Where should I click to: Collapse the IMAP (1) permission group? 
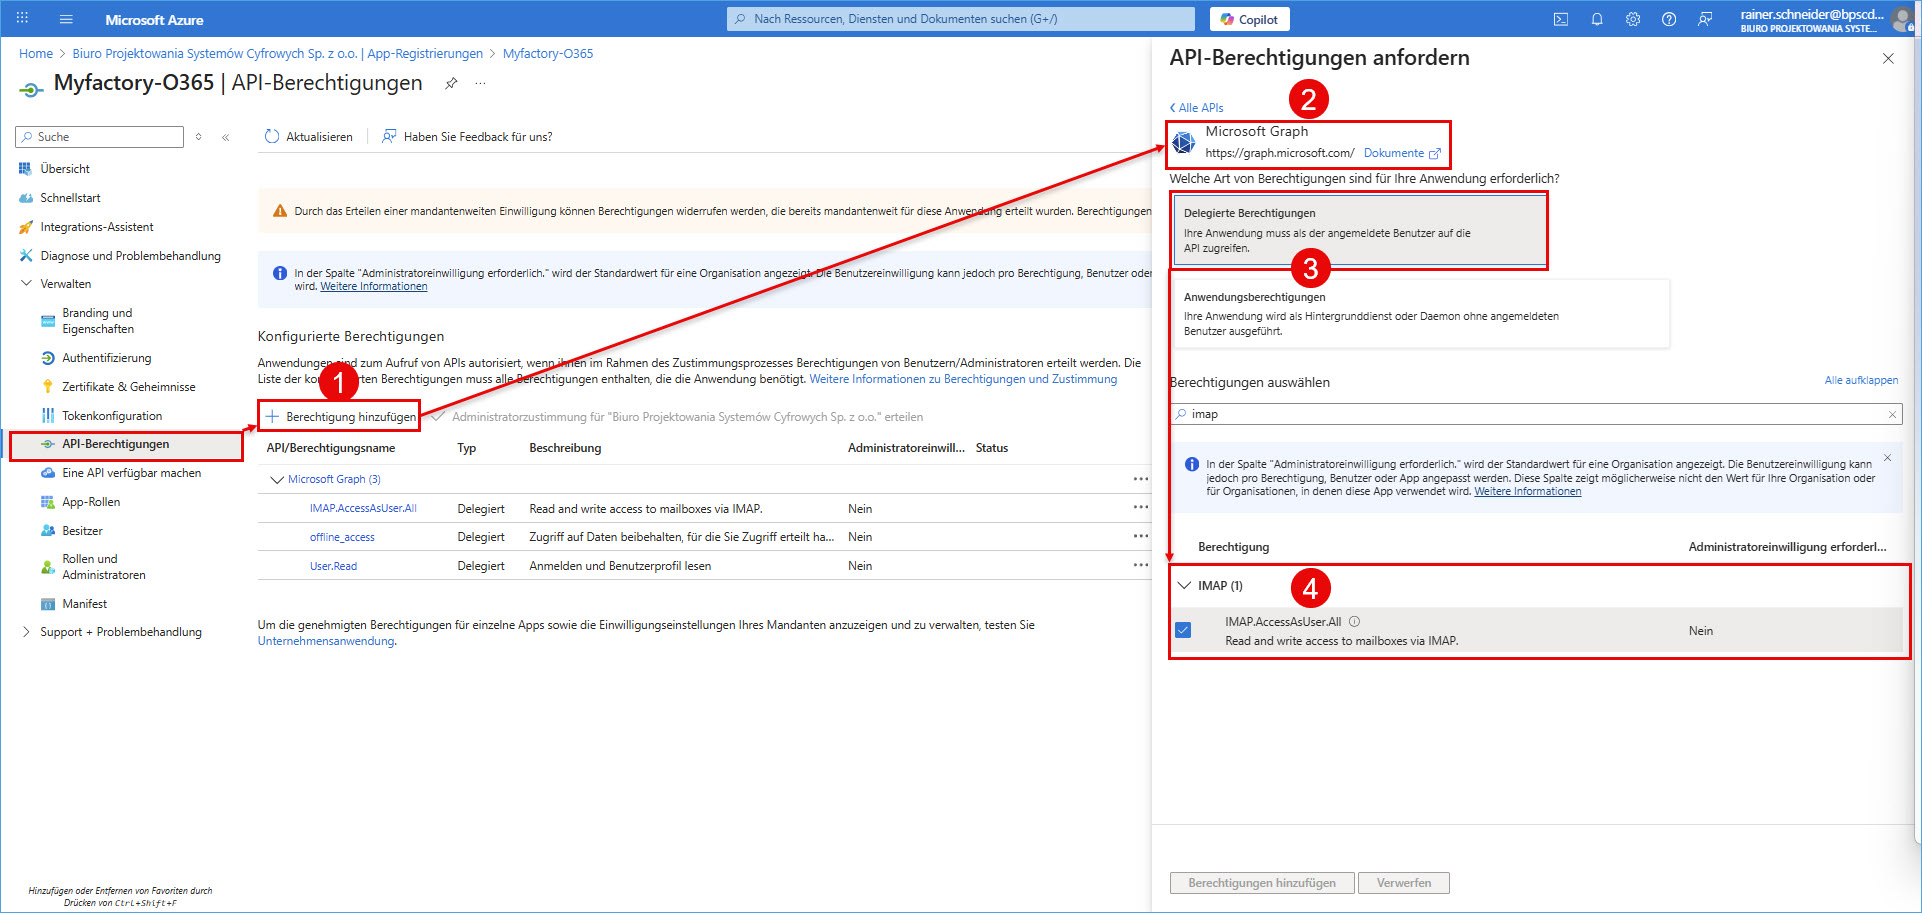[x=1185, y=586]
